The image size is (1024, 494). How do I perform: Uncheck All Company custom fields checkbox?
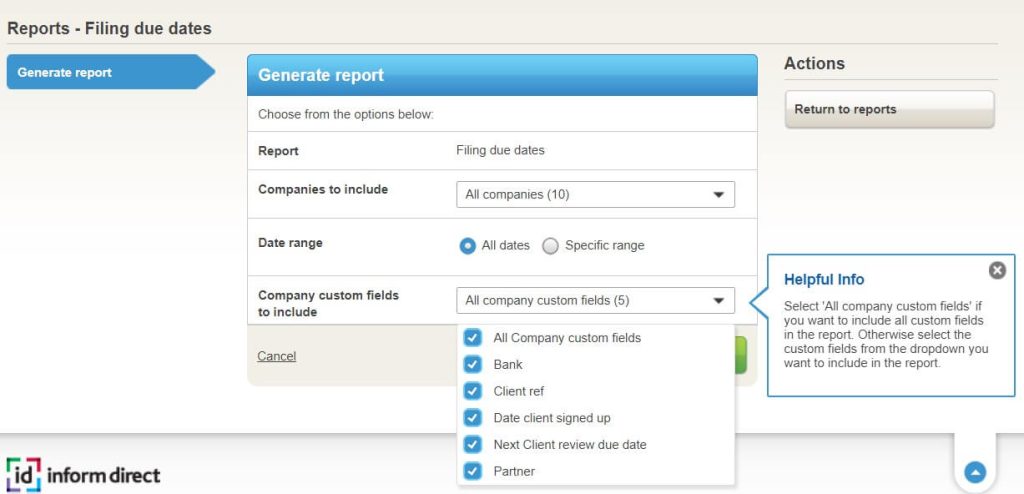click(x=472, y=338)
